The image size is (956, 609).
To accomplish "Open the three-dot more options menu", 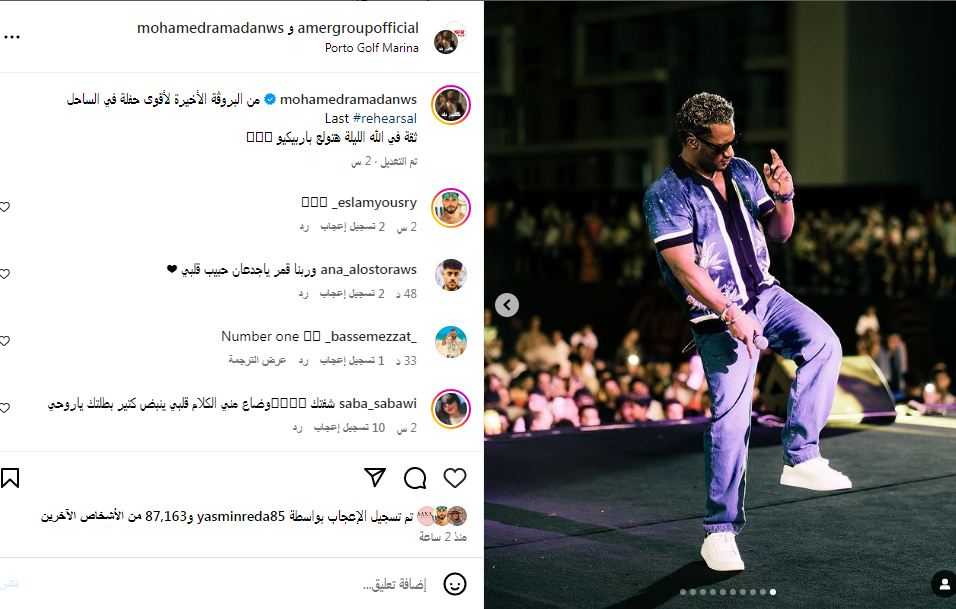I will 12,37.
